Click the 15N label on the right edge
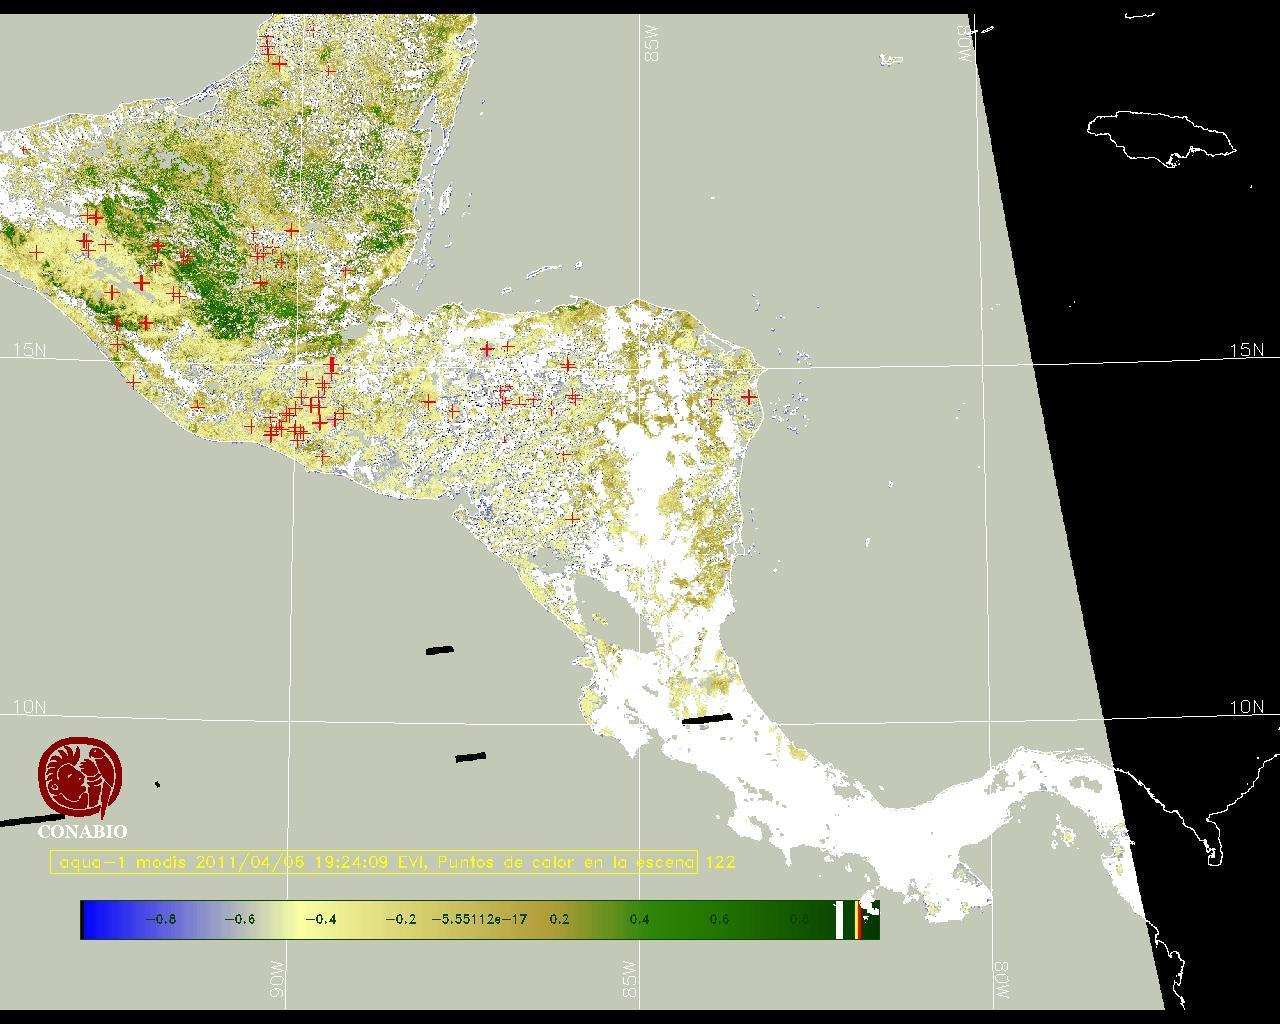1280x1024 pixels. [1246, 350]
